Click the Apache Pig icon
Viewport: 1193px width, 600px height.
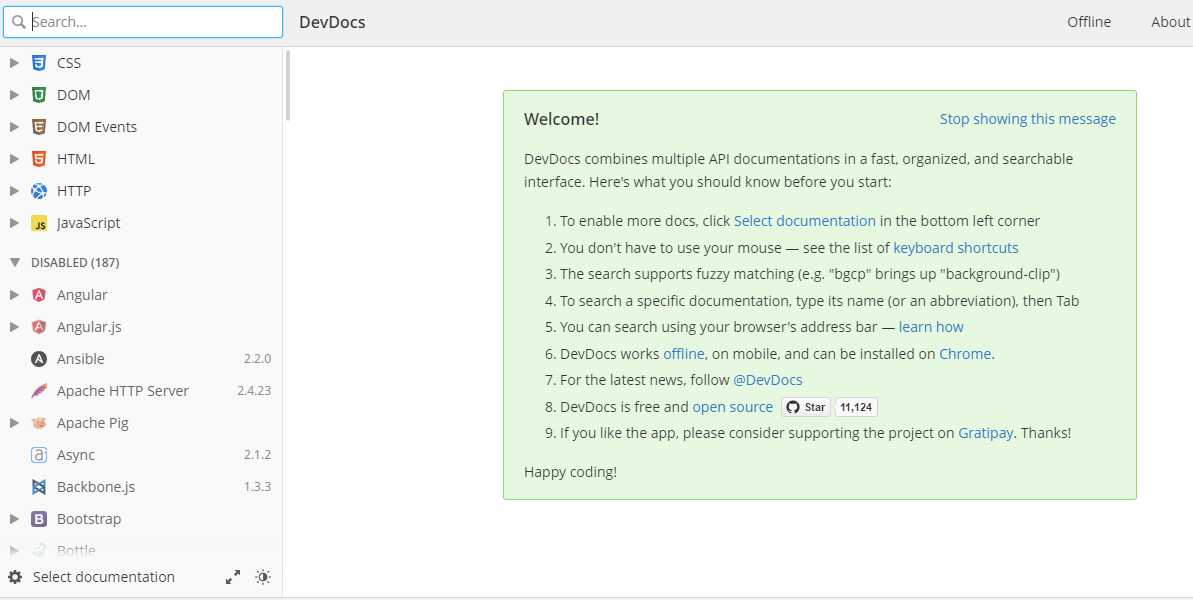click(39, 423)
